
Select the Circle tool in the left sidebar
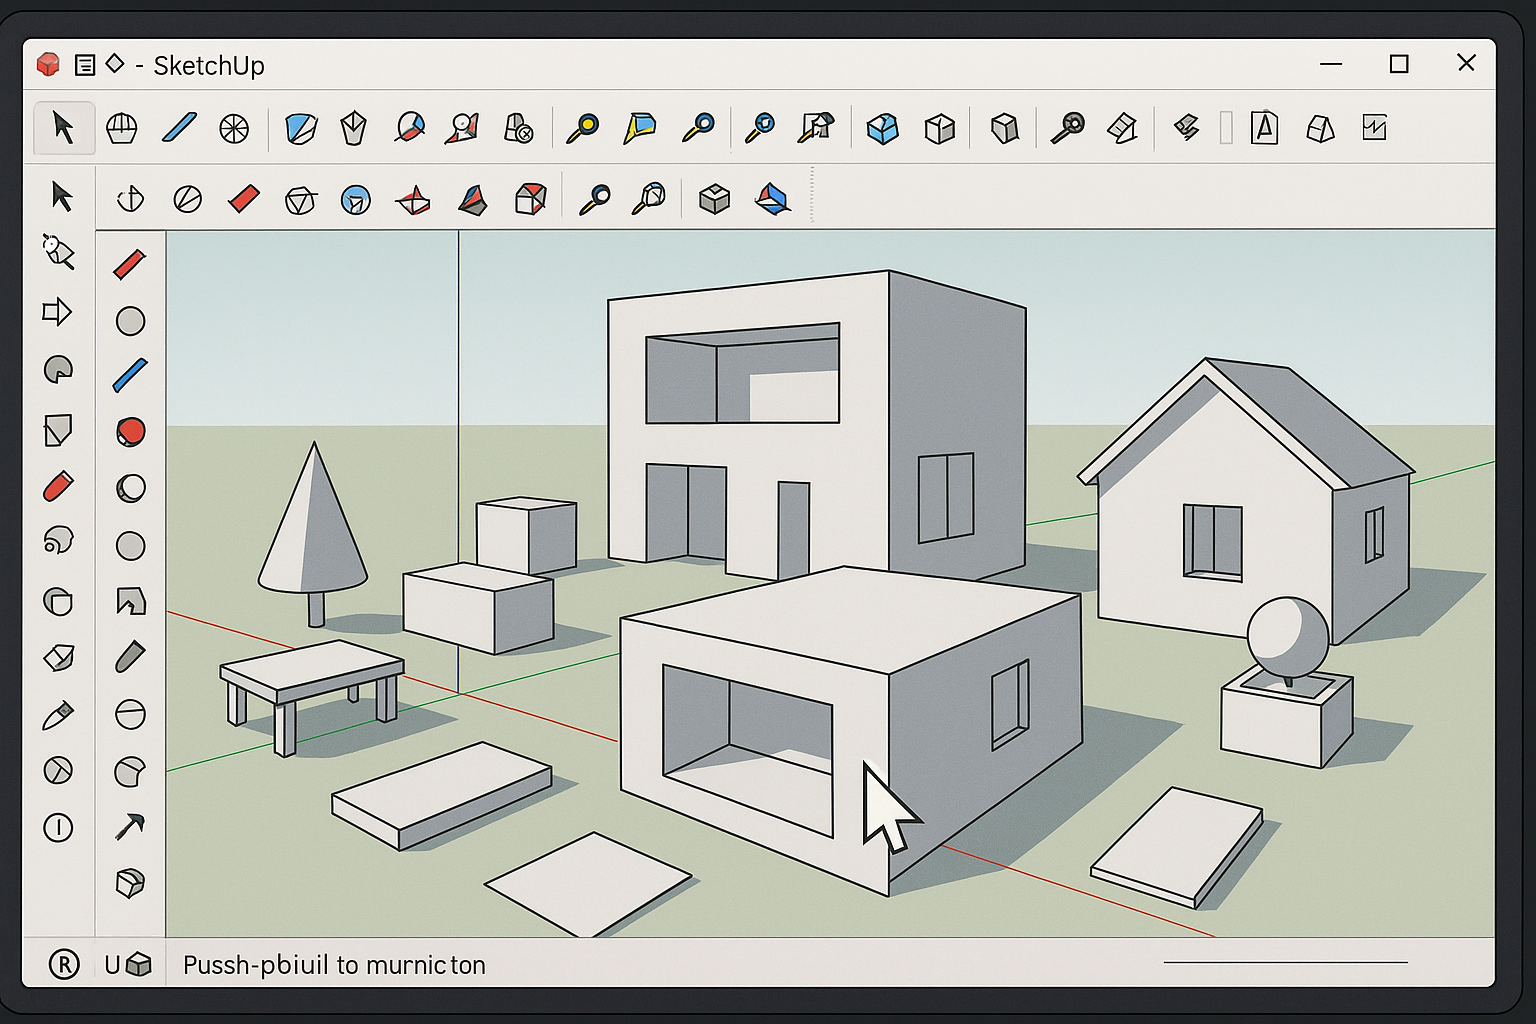pos(129,319)
